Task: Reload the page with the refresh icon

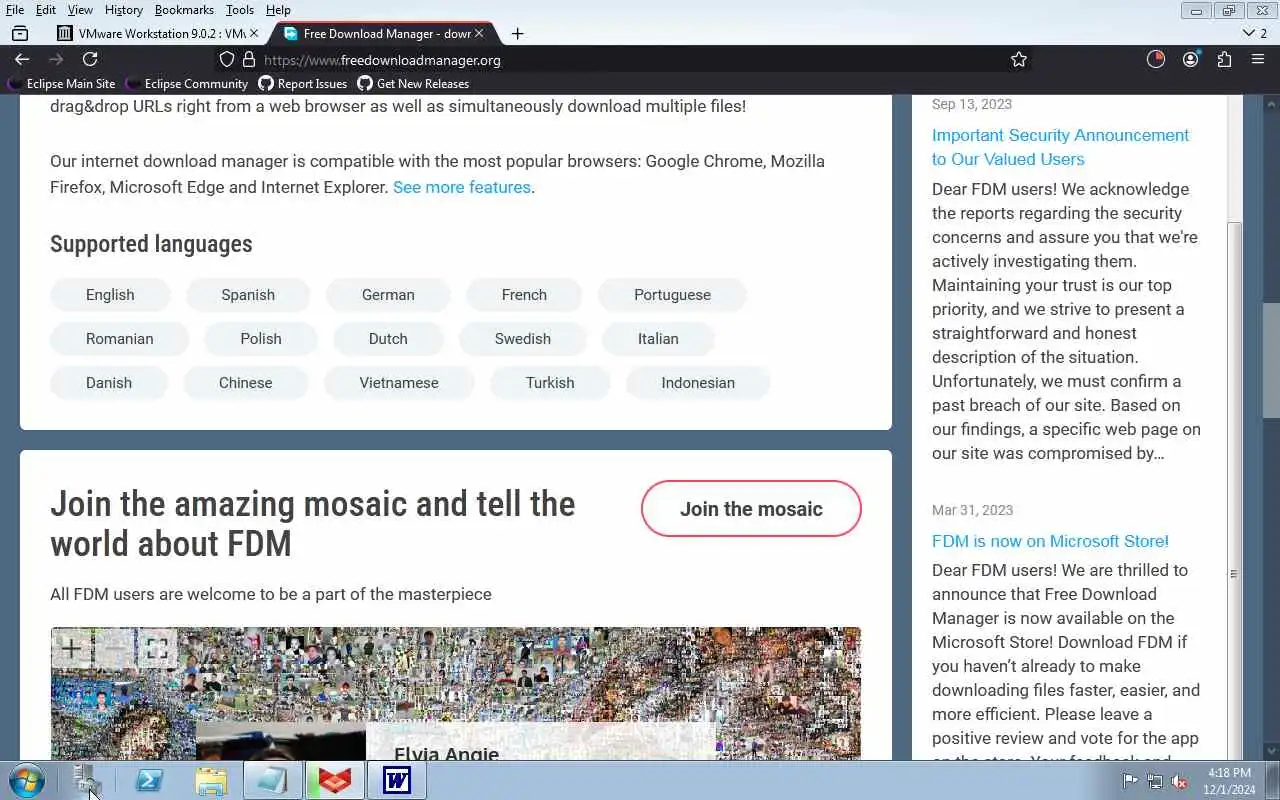Action: [90, 60]
